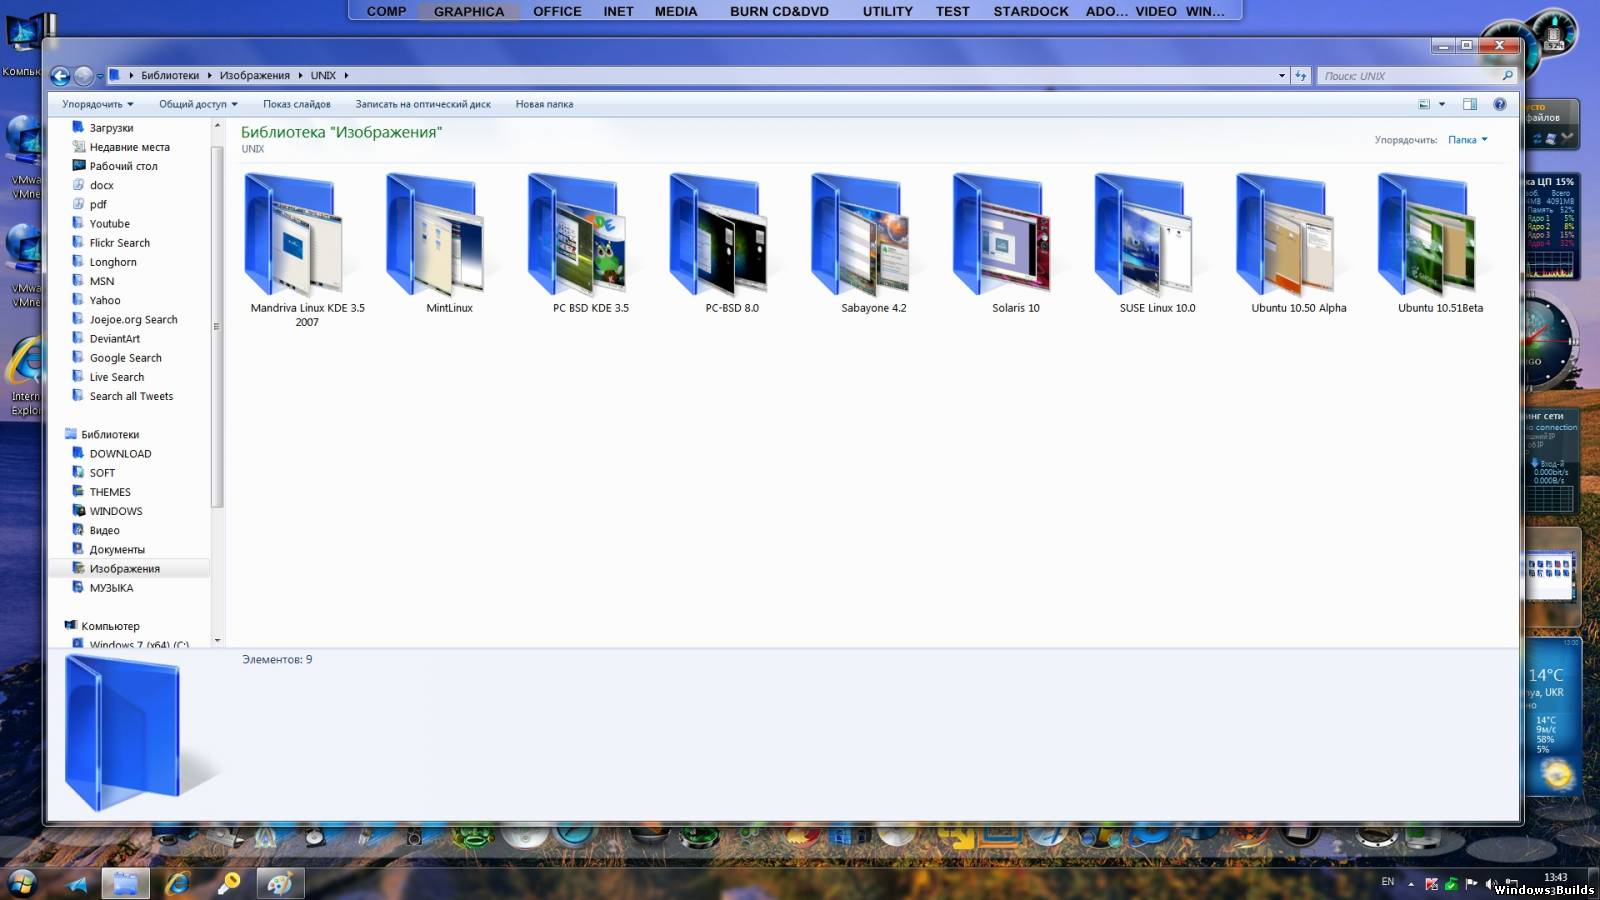Image resolution: width=1600 pixels, height=900 pixels.
Task: Open the Упорядочить dropdown menu
Action: (97, 104)
